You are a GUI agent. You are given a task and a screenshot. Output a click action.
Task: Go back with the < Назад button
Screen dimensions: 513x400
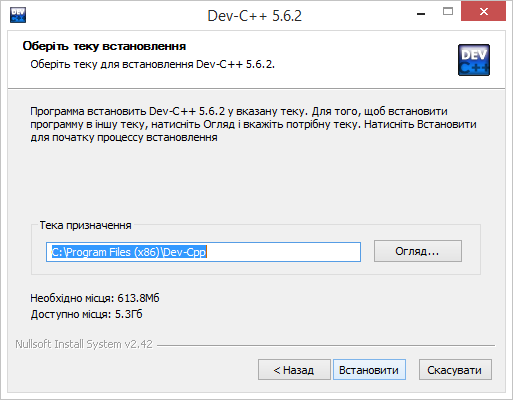tap(294, 370)
